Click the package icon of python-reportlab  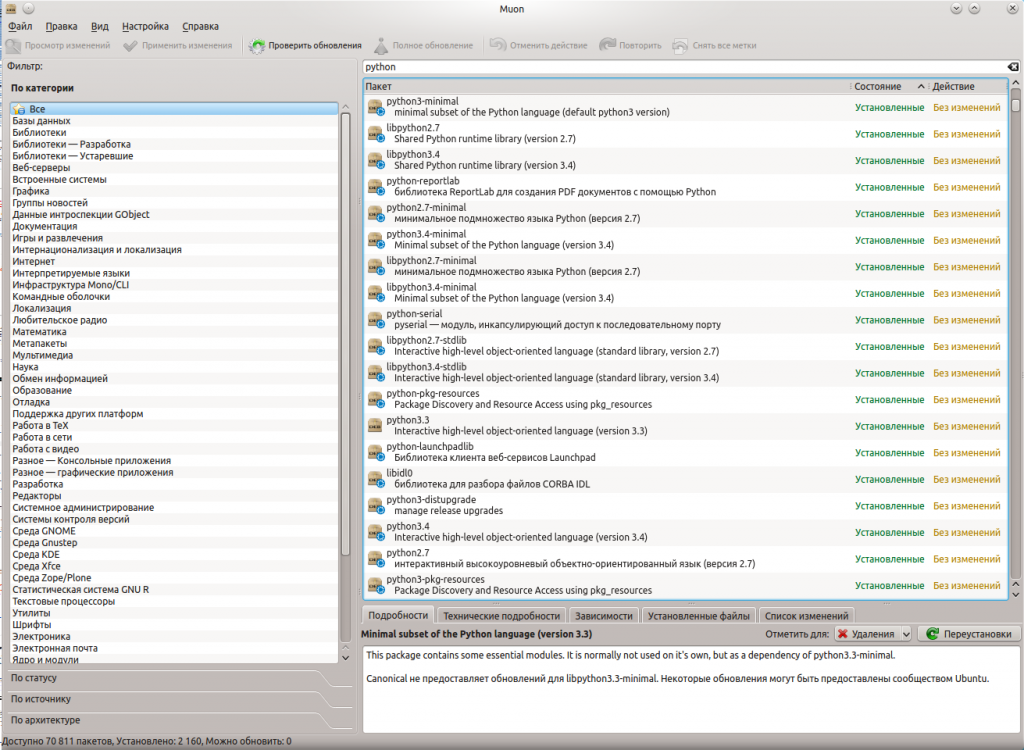pyautogui.click(x=376, y=187)
